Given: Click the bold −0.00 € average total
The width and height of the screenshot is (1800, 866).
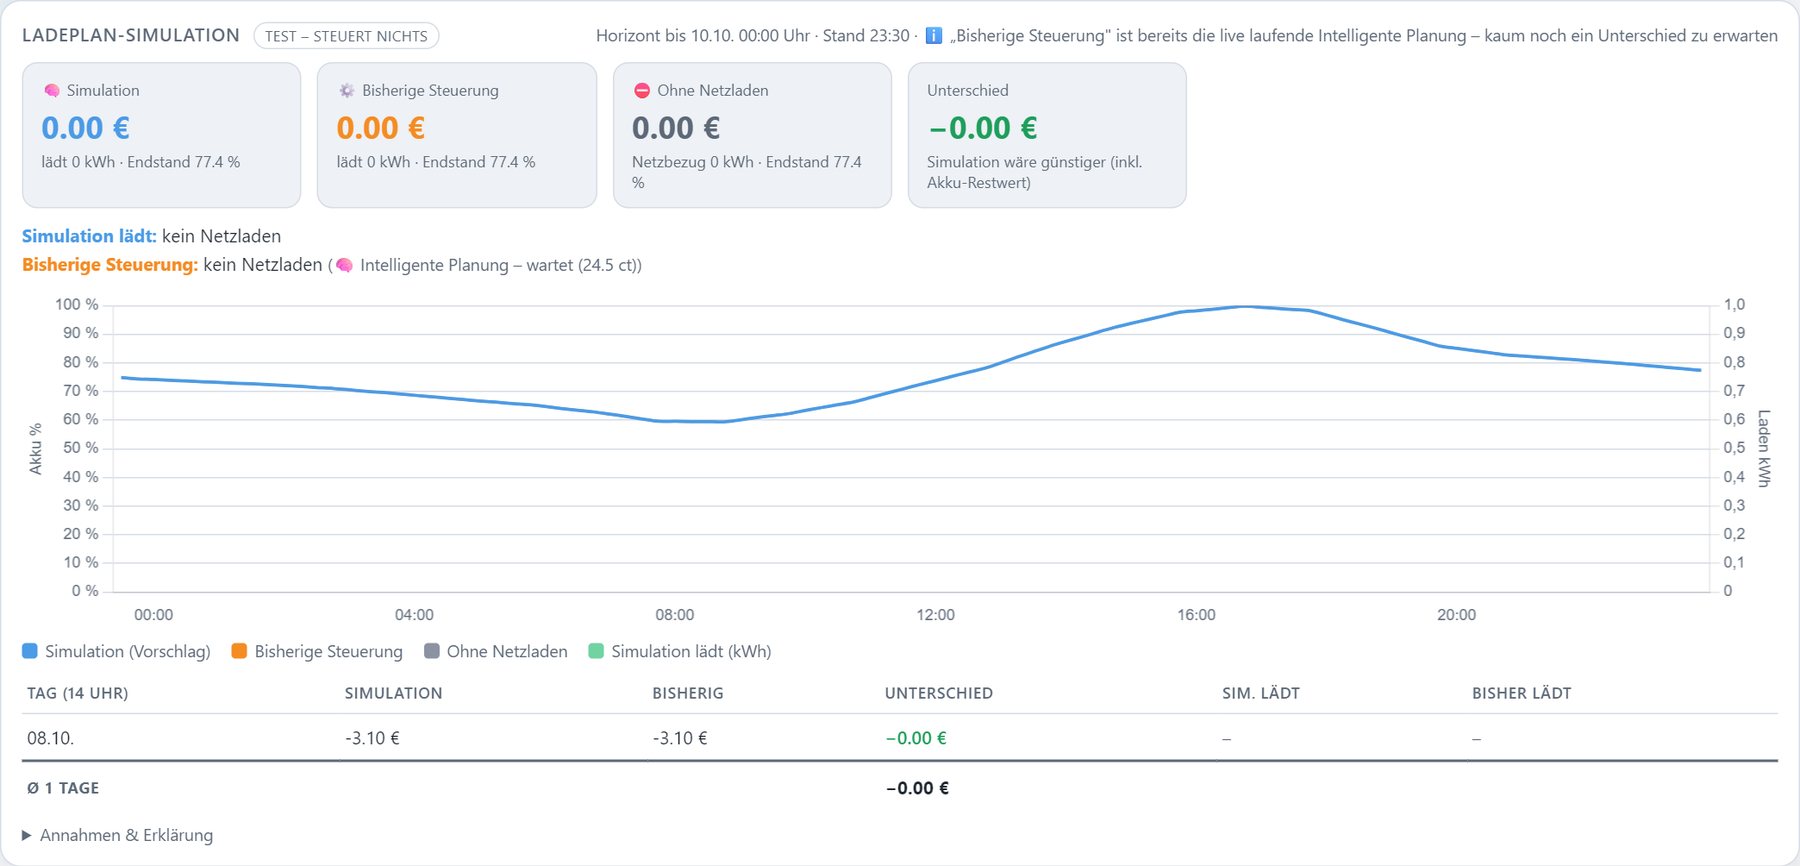Looking at the screenshot, I should tap(917, 788).
